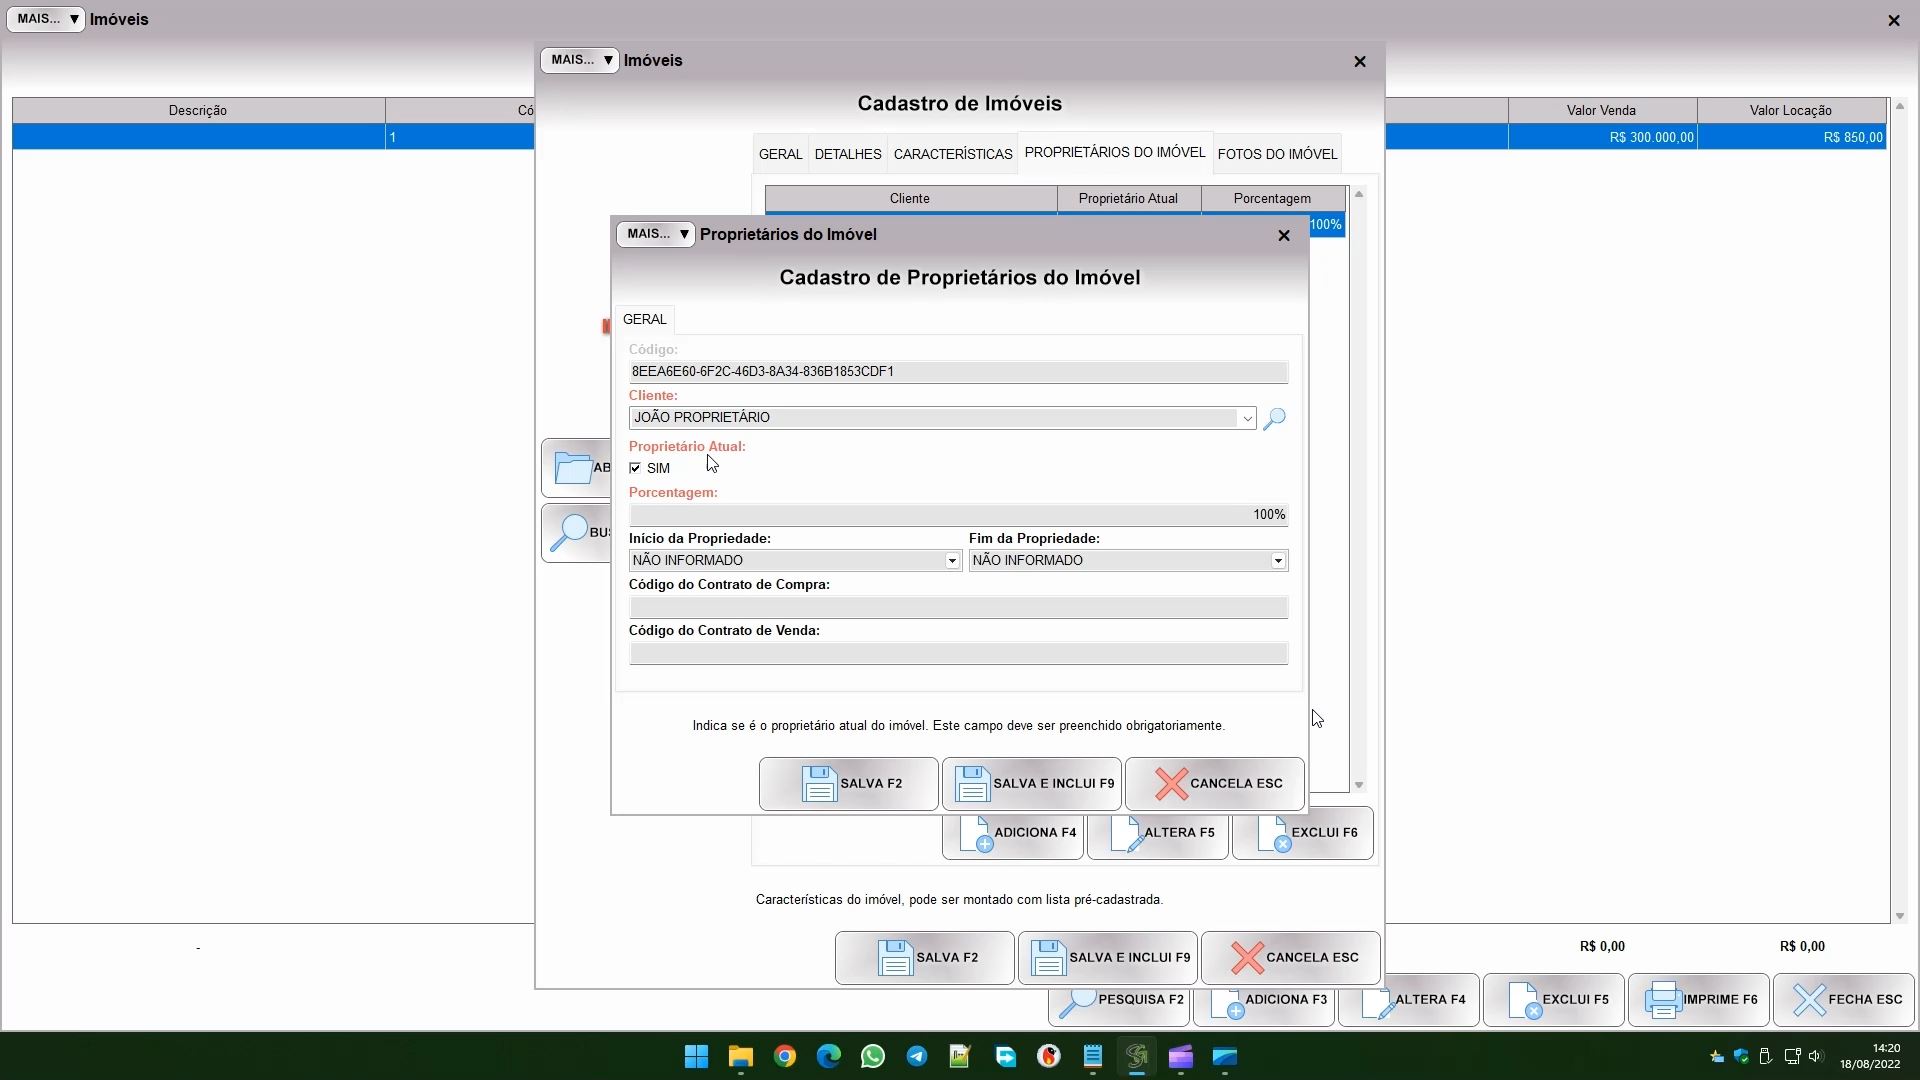
Task: Click the Código do Contrato de Compra field
Action: click(958, 608)
